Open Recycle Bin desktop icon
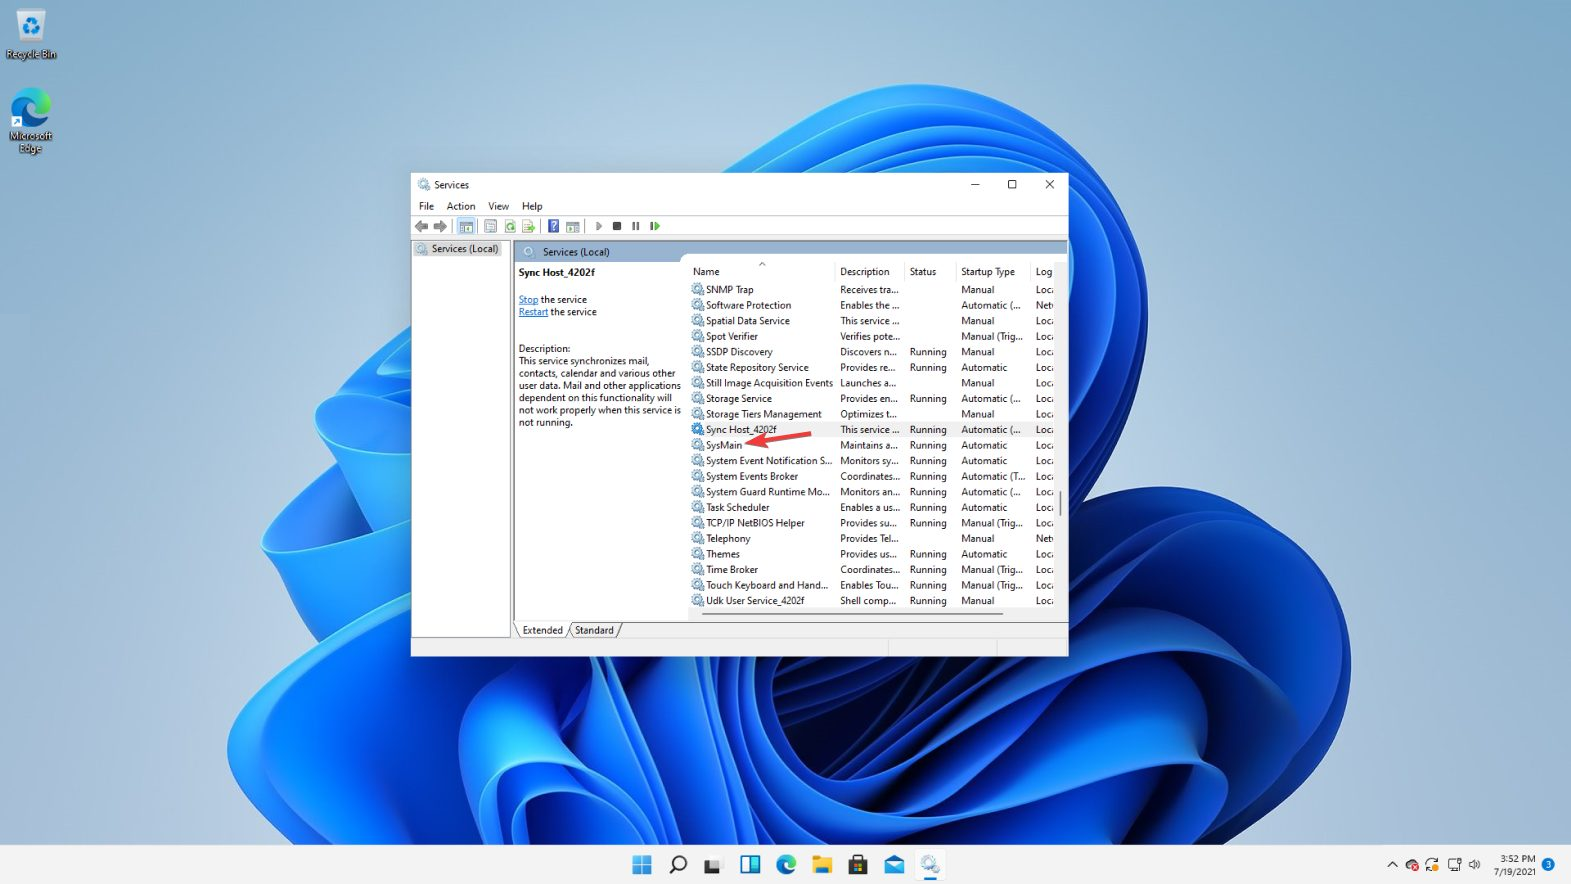The width and height of the screenshot is (1571, 884). point(31,34)
